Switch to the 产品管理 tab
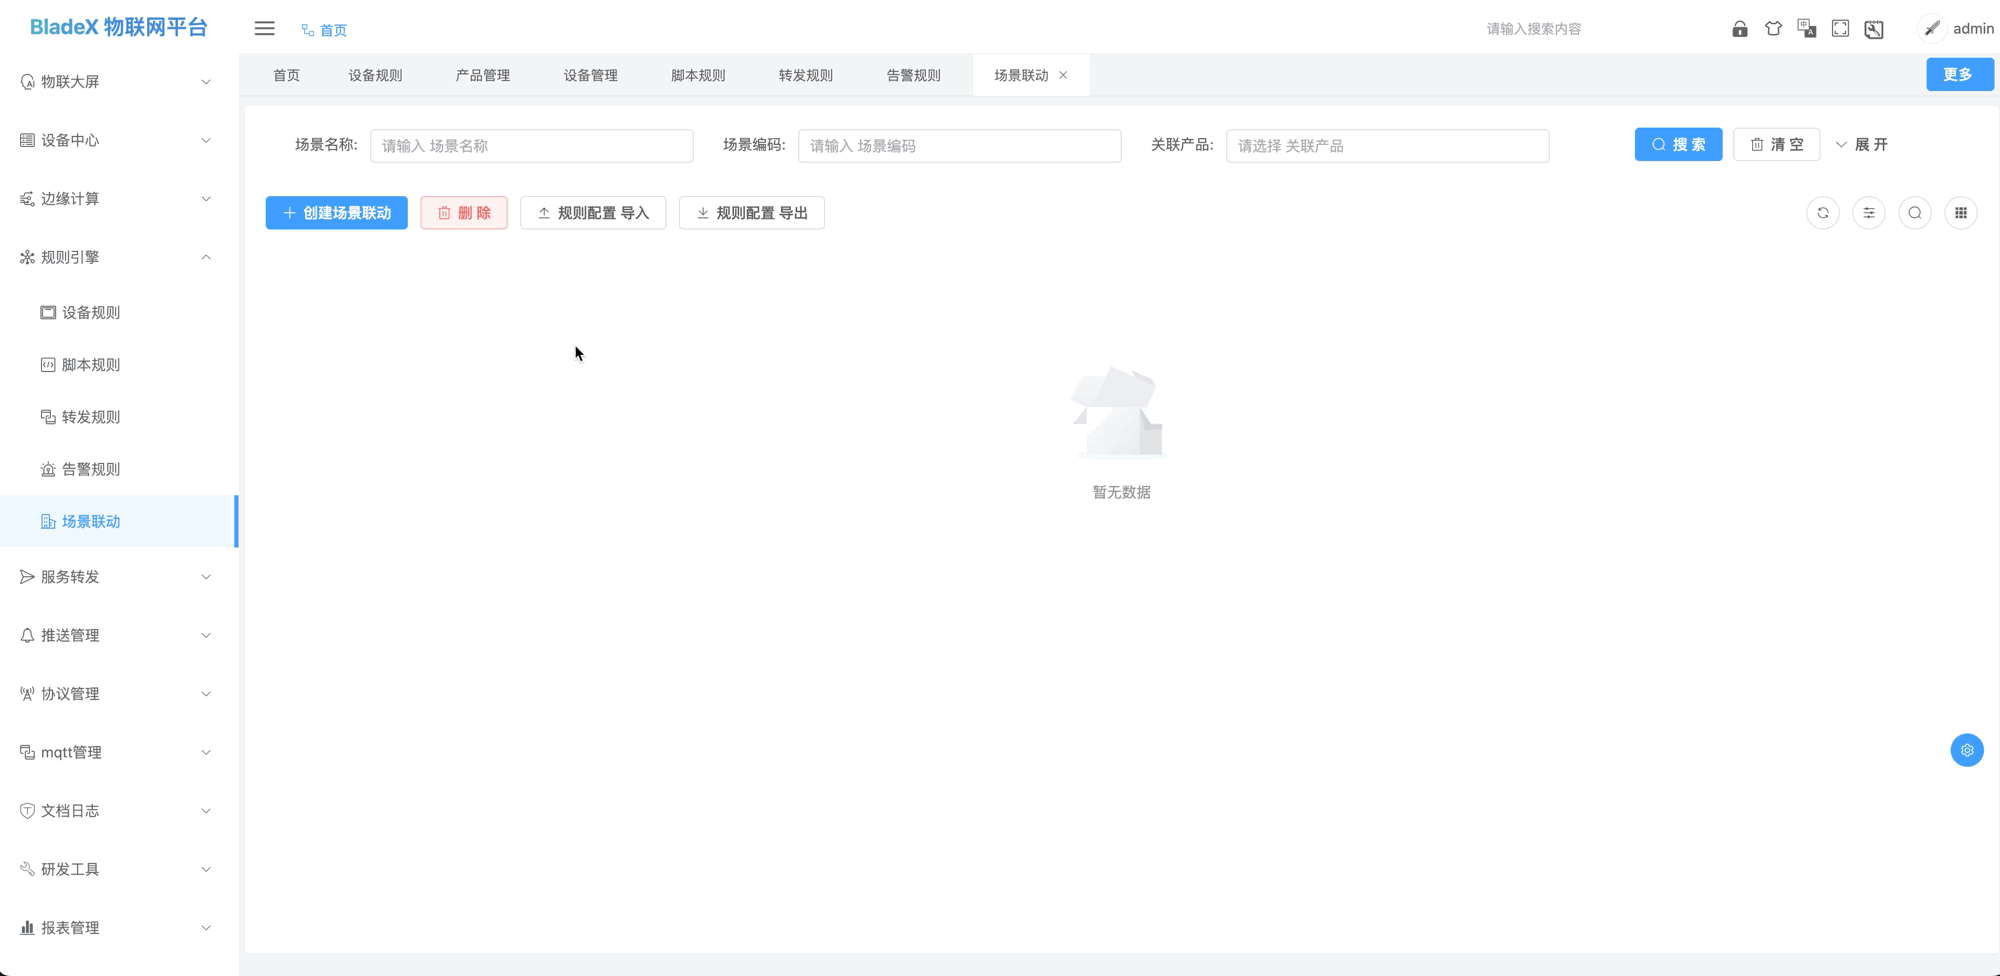Viewport: 2000px width, 976px height. coord(483,75)
